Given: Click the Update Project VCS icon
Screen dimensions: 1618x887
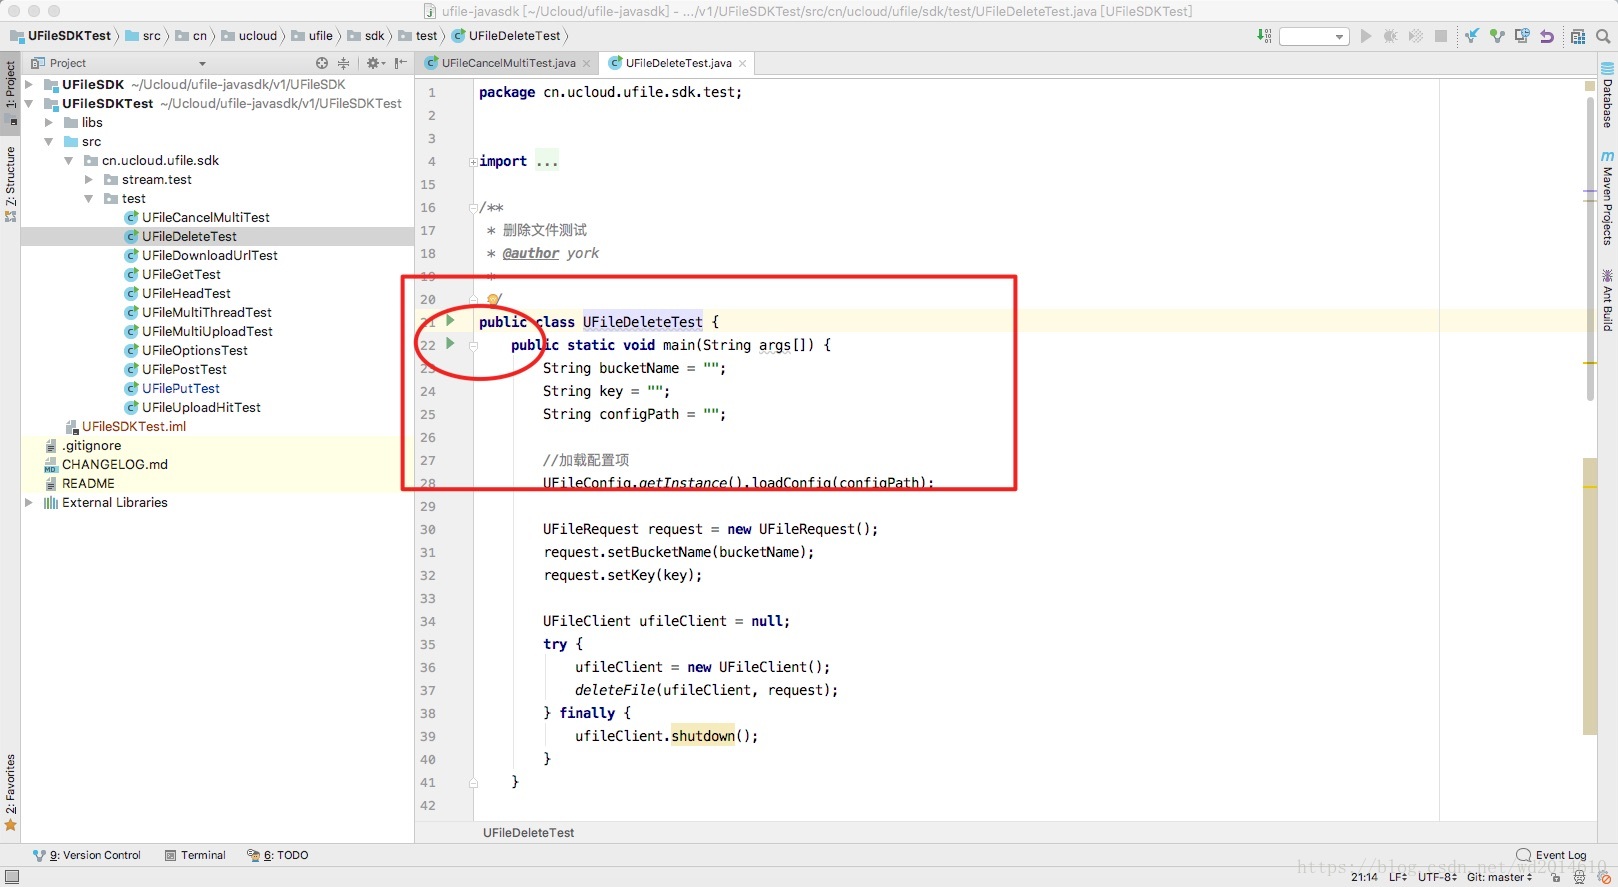Looking at the screenshot, I should click(1472, 36).
